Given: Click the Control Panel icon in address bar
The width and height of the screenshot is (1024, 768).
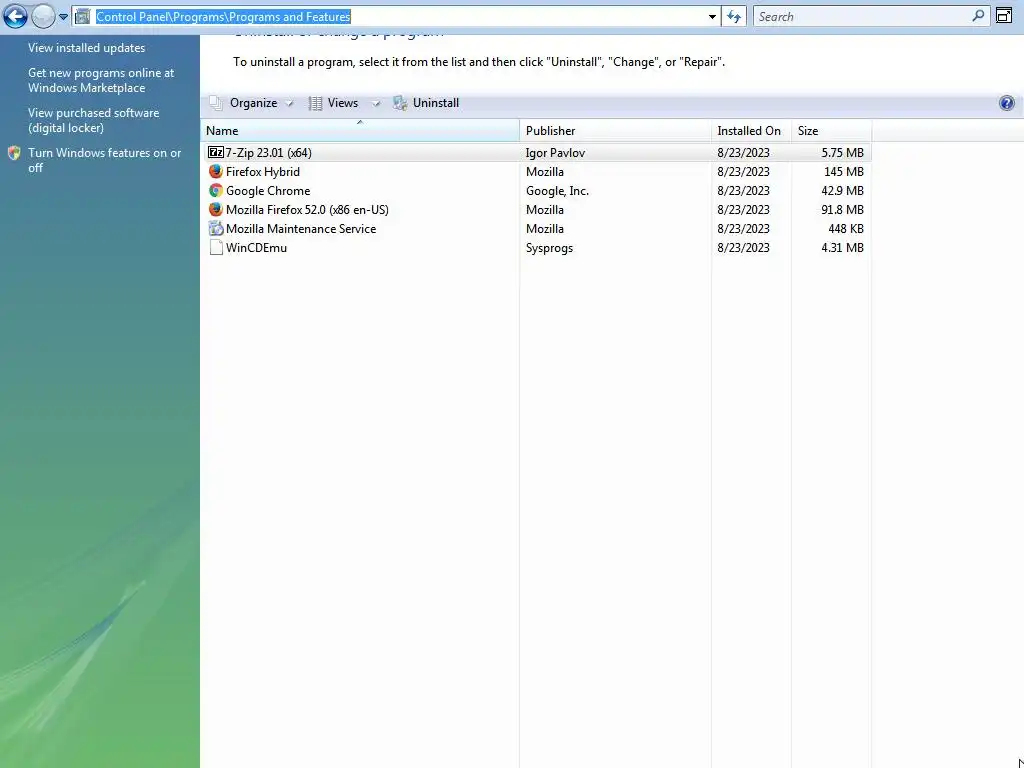Looking at the screenshot, I should pyautogui.click(x=82, y=16).
